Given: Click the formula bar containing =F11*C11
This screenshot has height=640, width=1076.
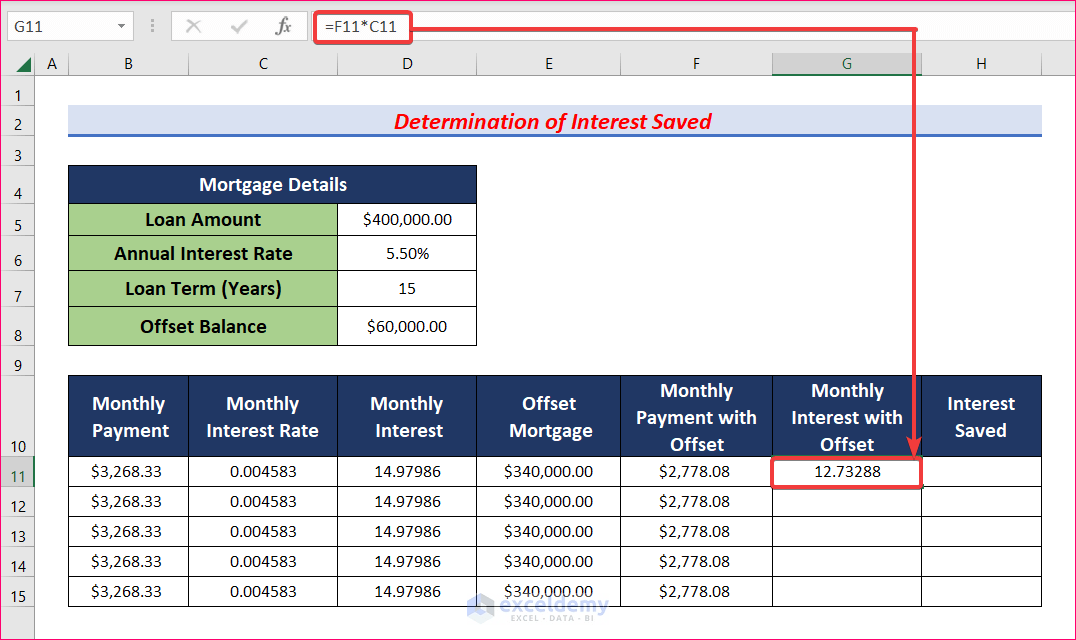Looking at the screenshot, I should [x=363, y=27].
